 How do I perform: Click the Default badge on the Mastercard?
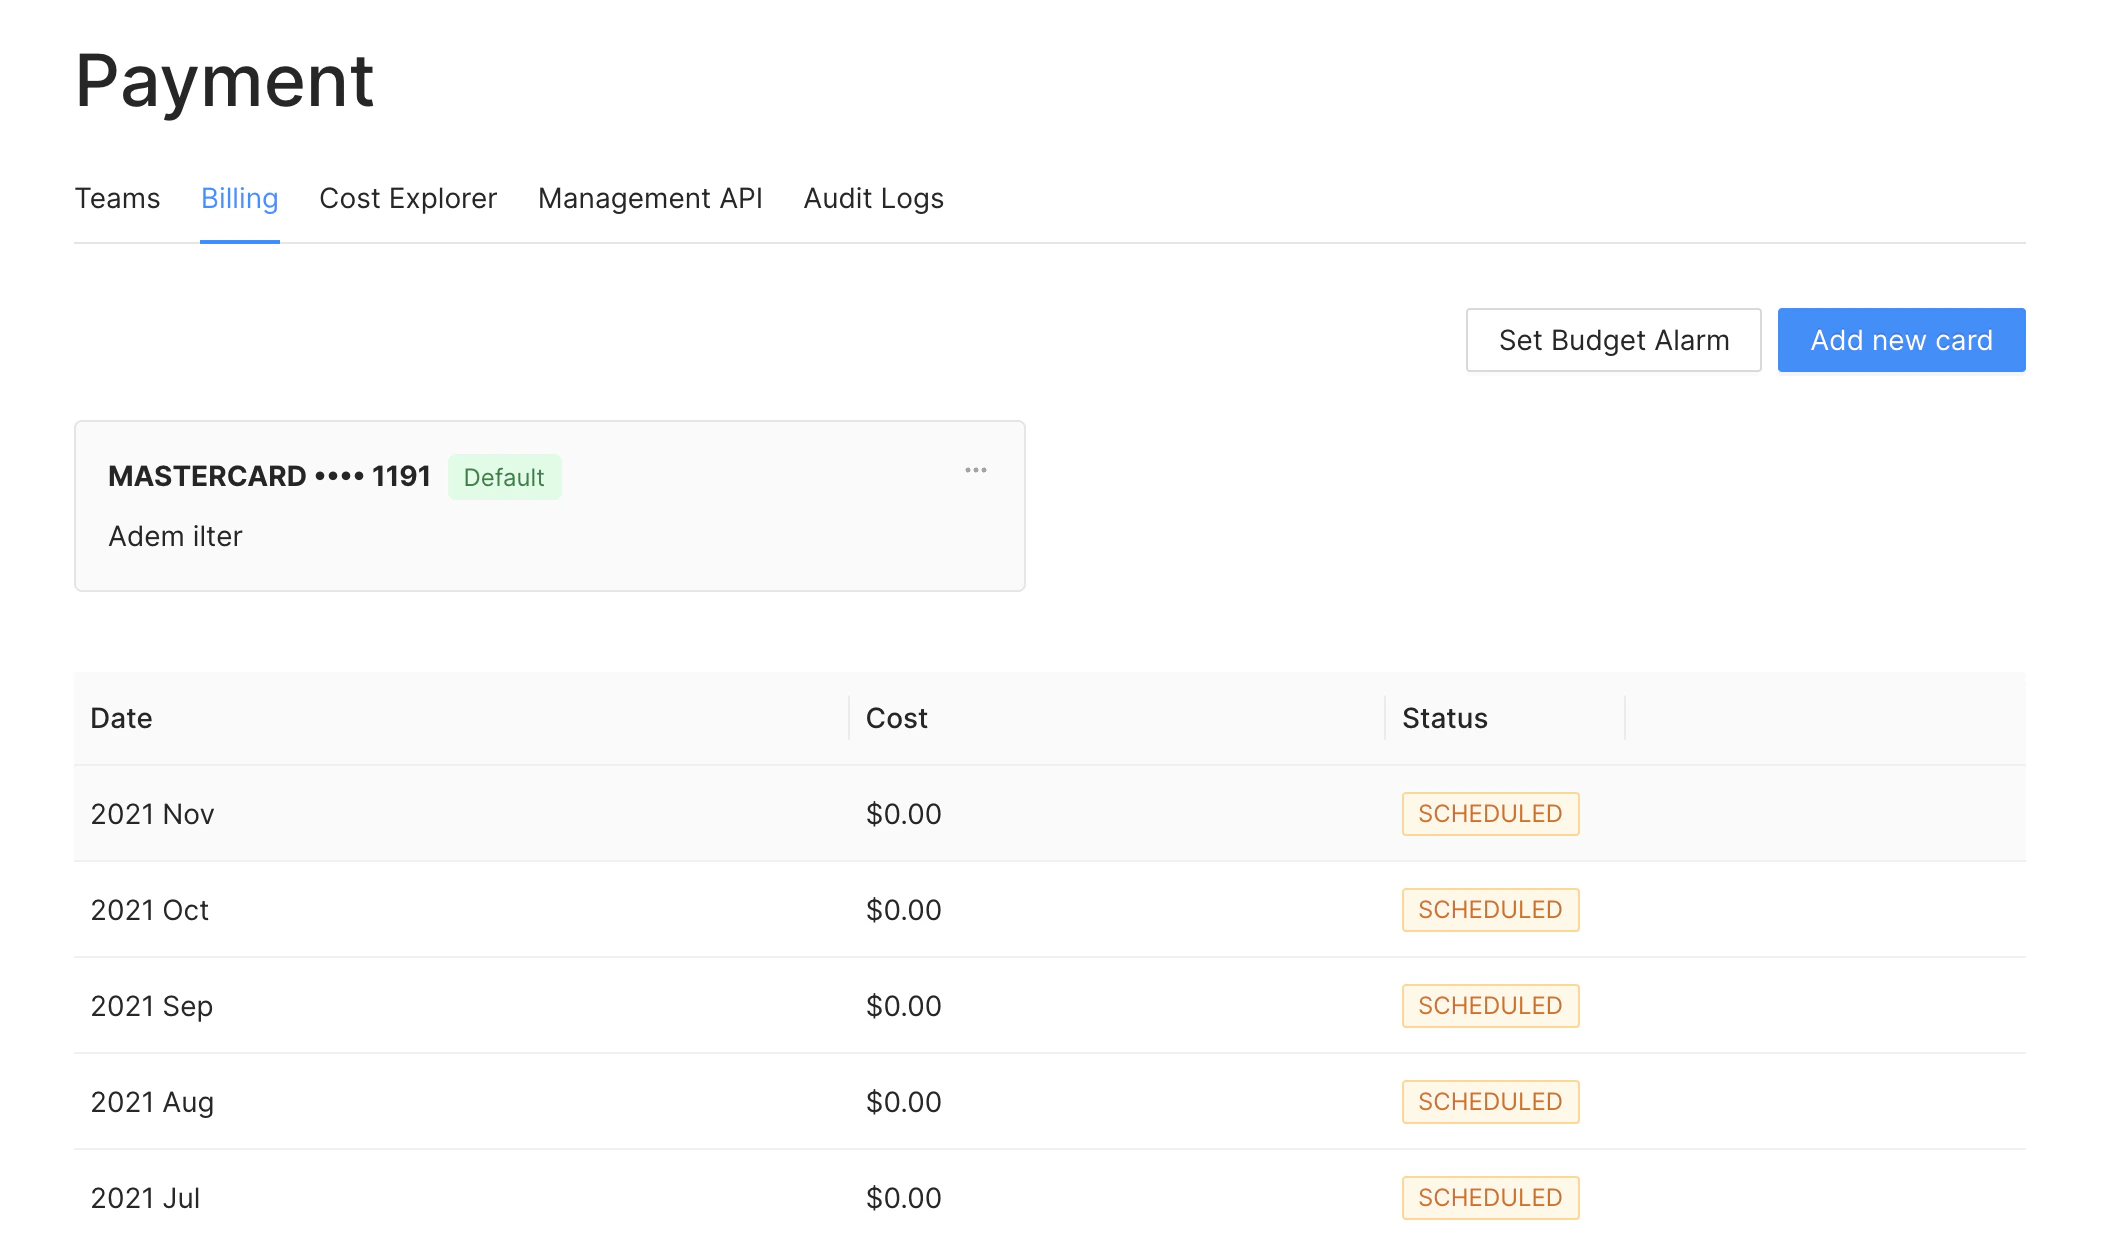[504, 477]
